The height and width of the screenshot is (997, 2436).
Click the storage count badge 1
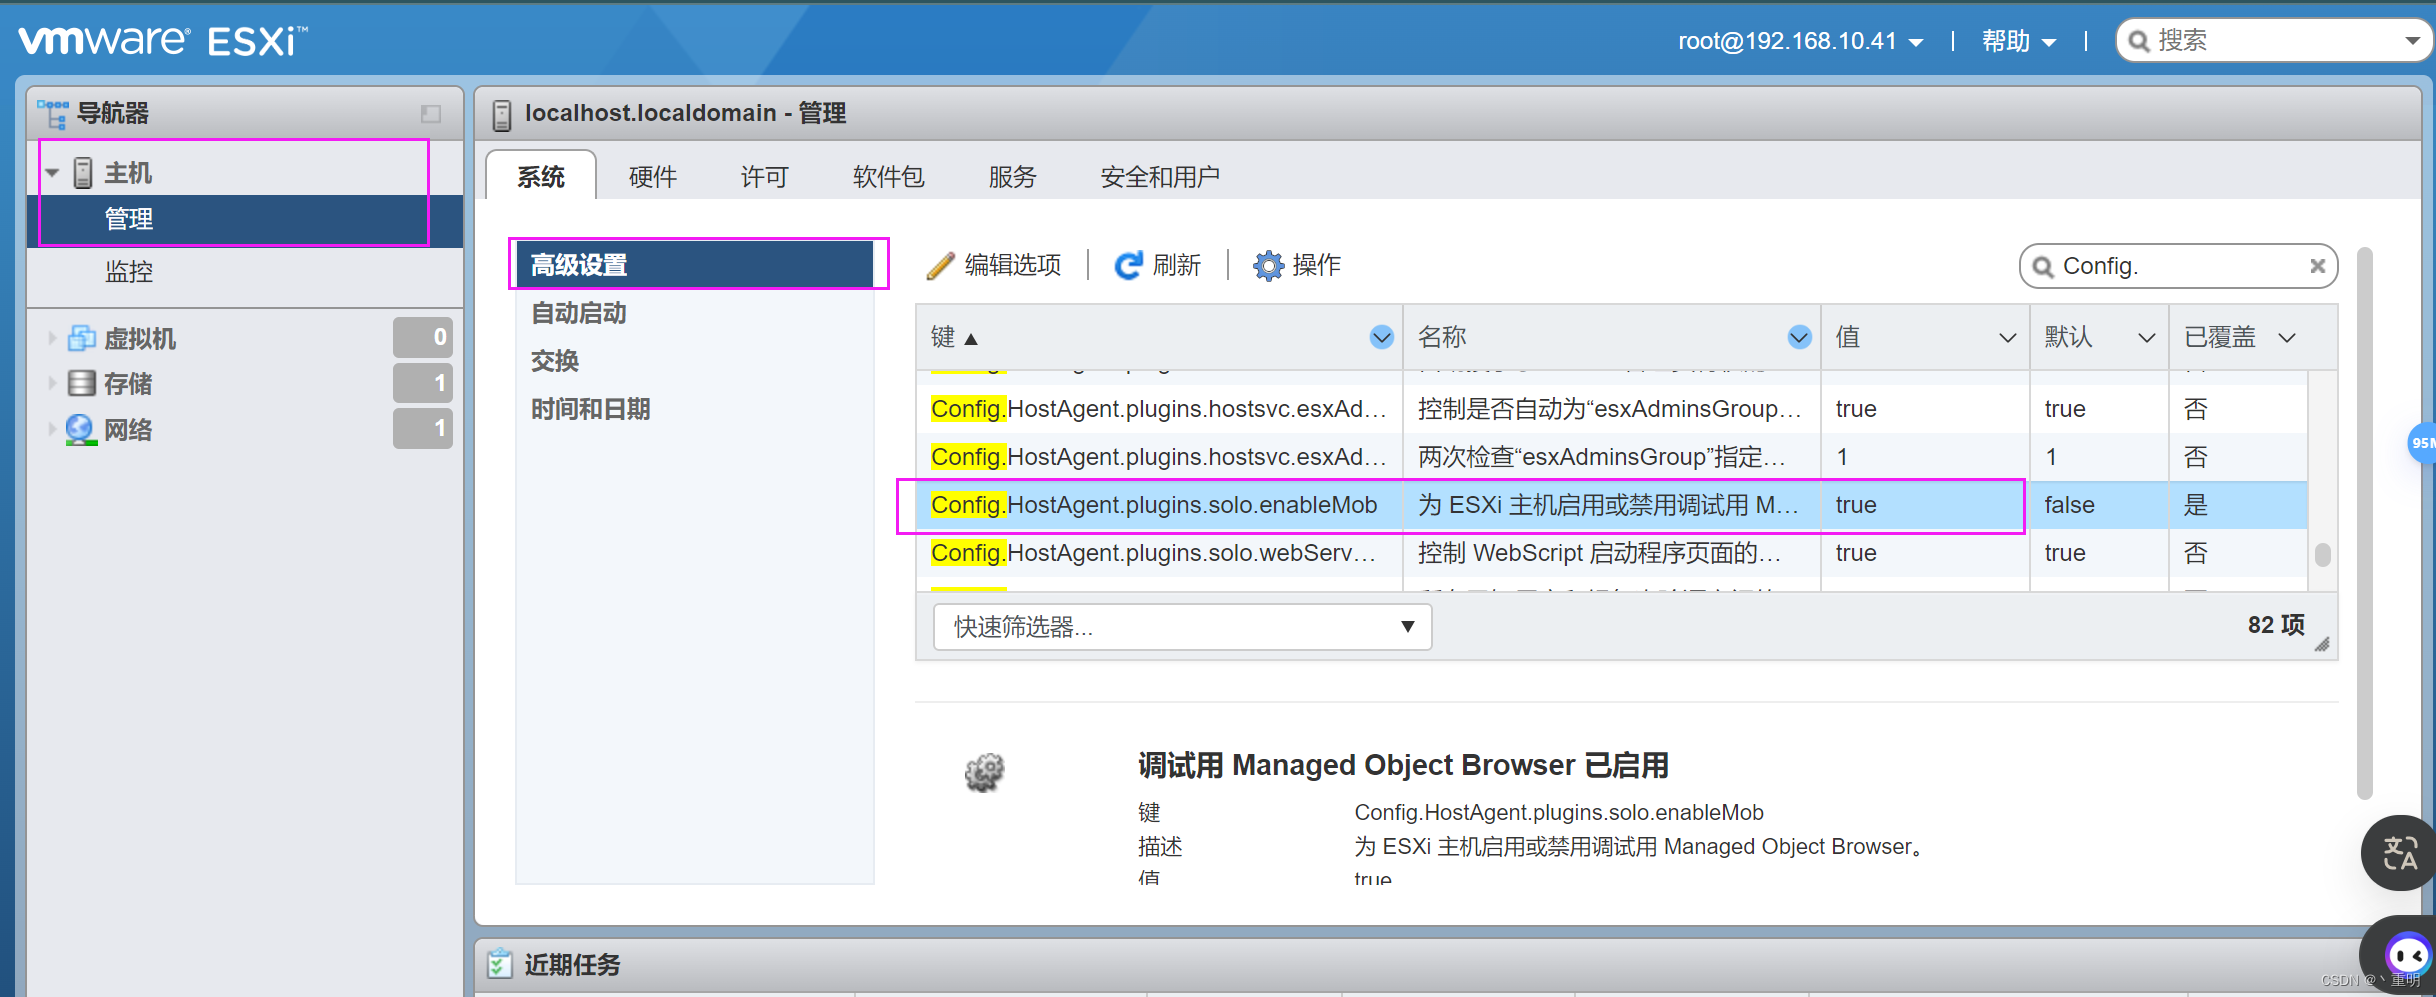(423, 383)
